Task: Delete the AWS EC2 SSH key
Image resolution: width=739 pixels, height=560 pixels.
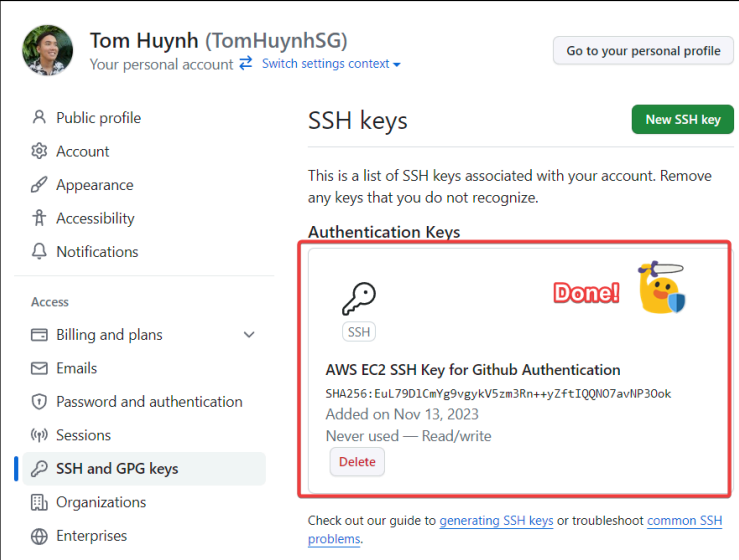Action: point(357,461)
